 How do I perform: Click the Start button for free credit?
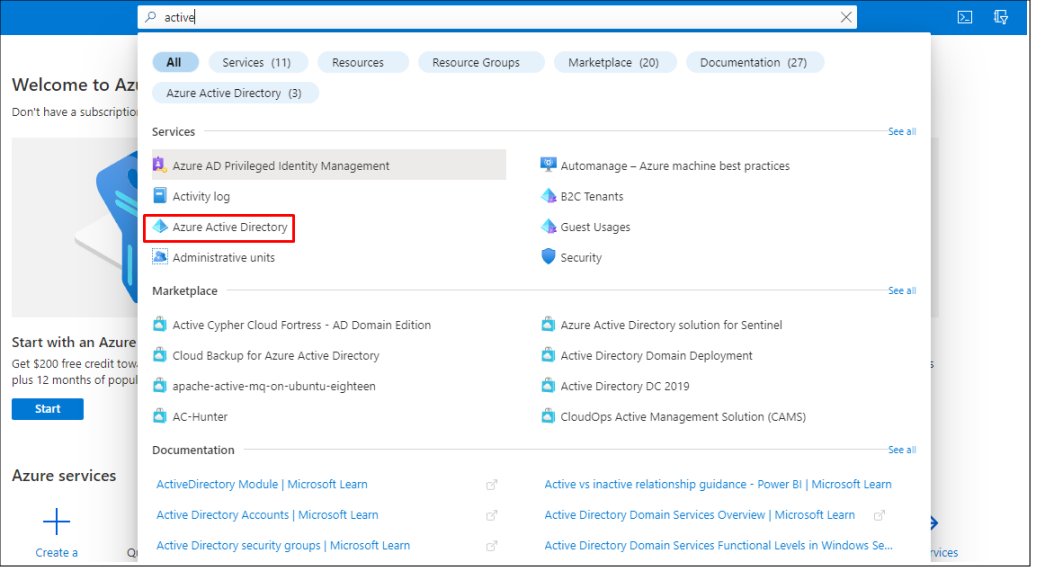[x=48, y=409]
